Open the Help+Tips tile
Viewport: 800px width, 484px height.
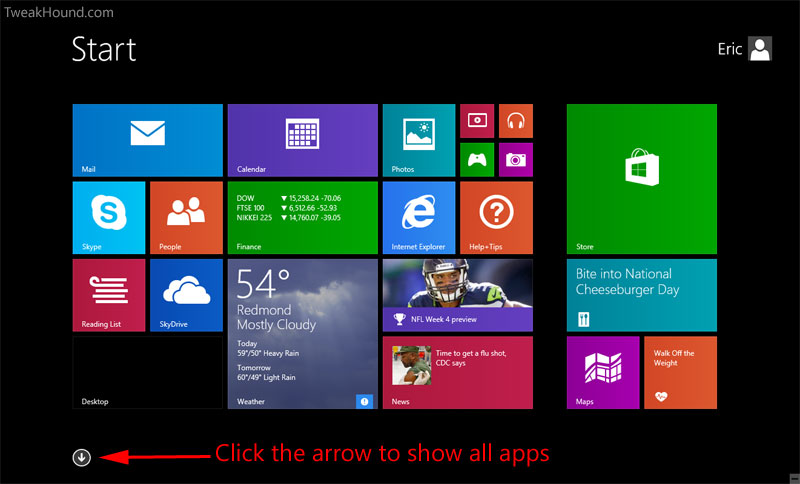[496, 218]
